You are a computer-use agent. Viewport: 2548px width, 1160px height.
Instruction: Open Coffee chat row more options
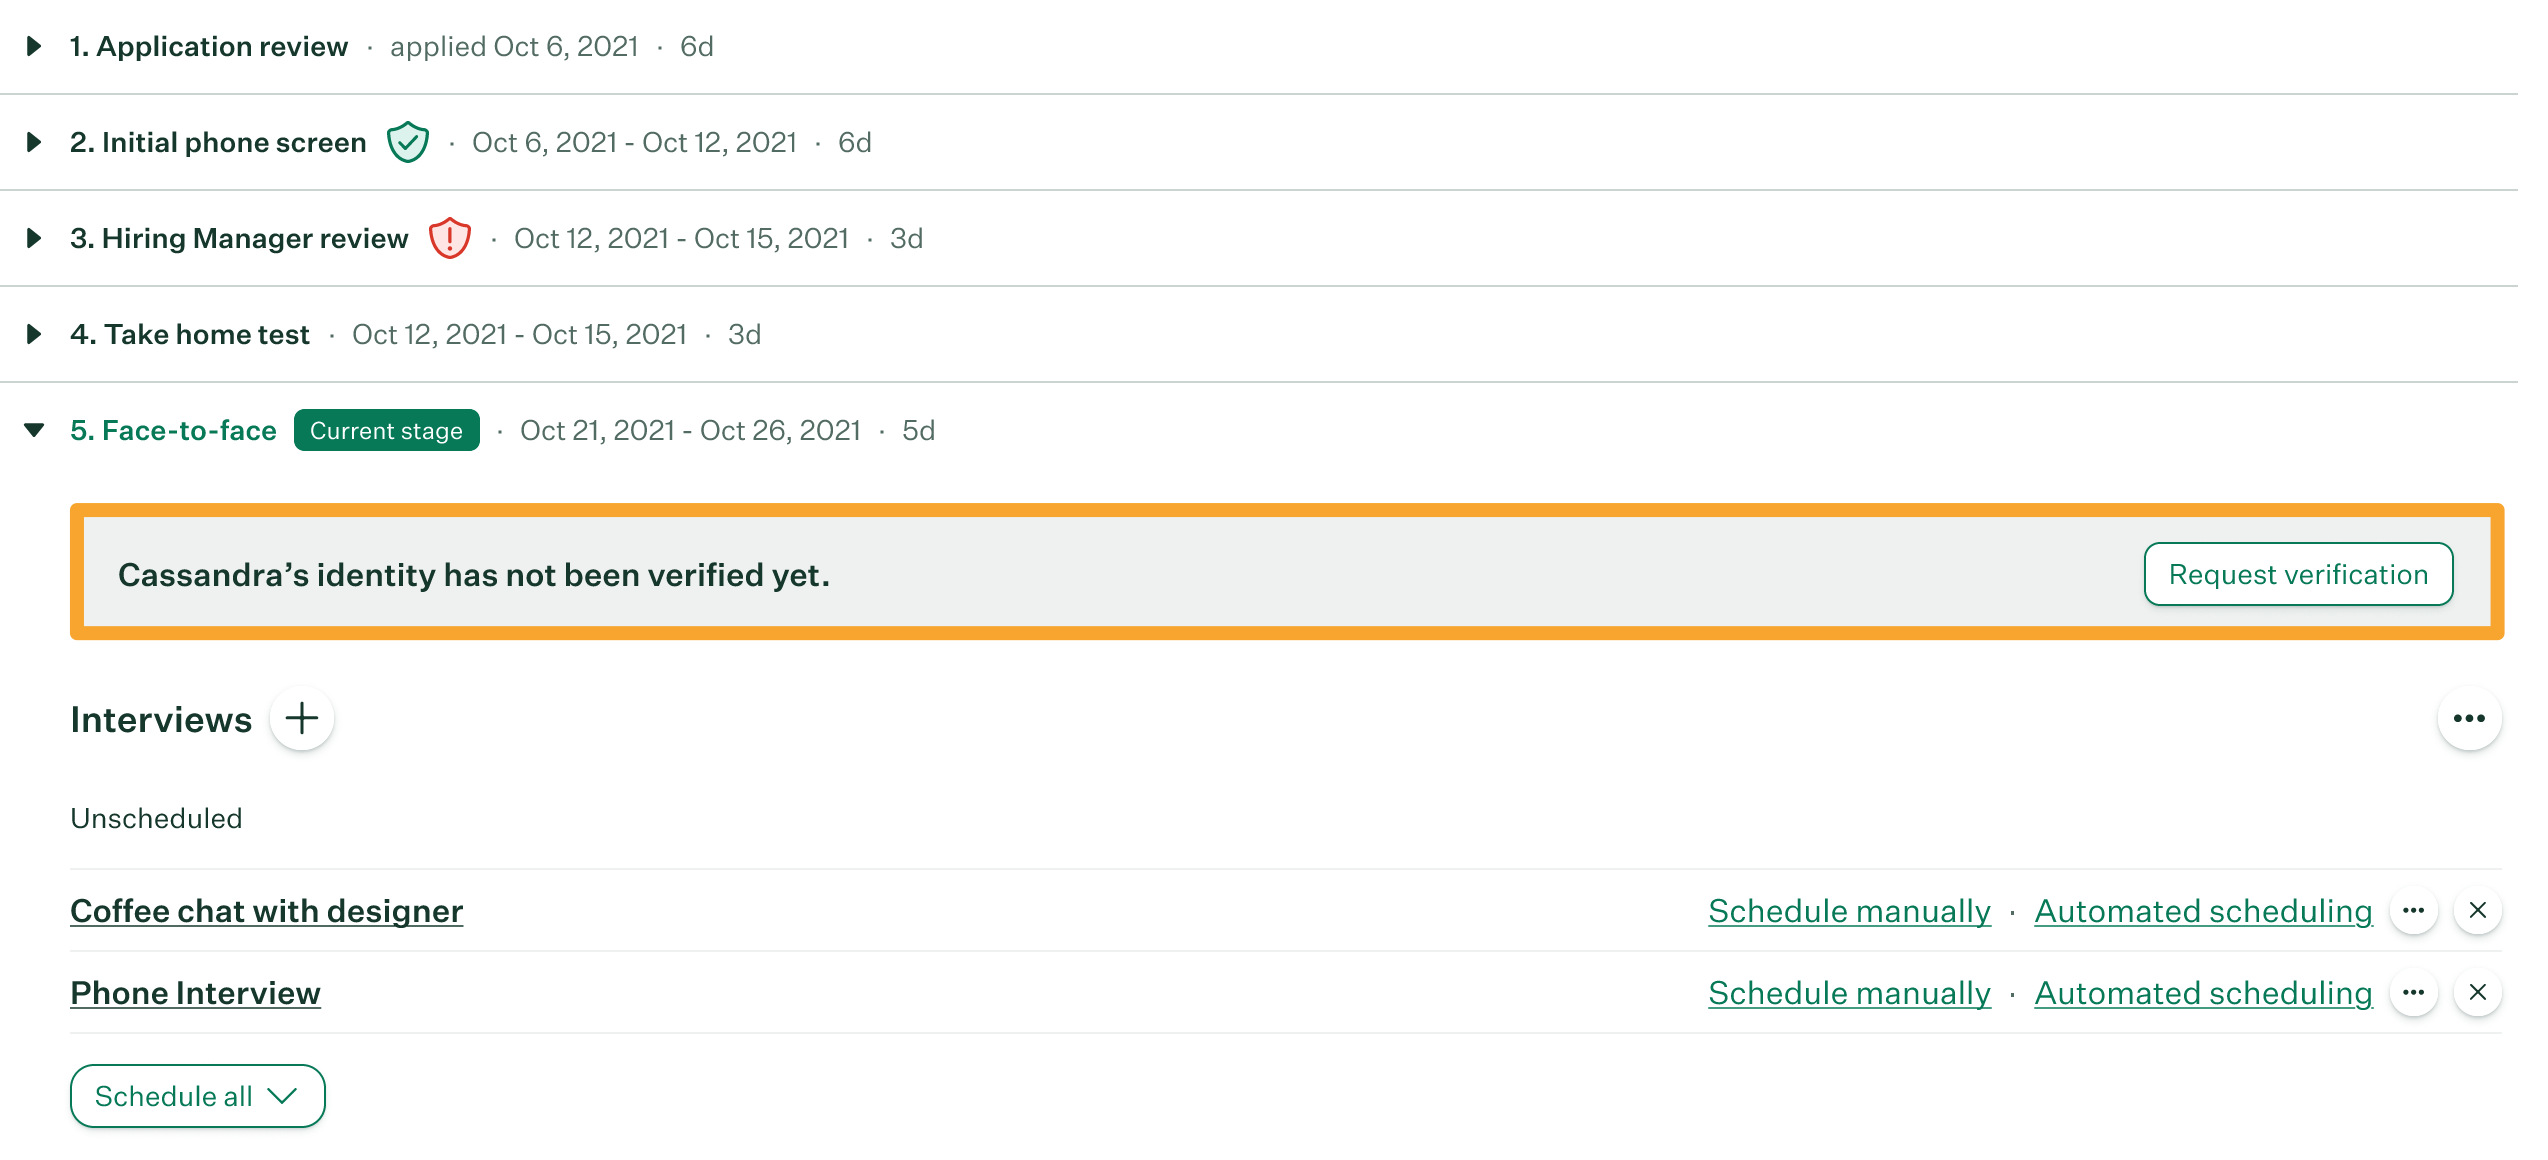point(2414,910)
